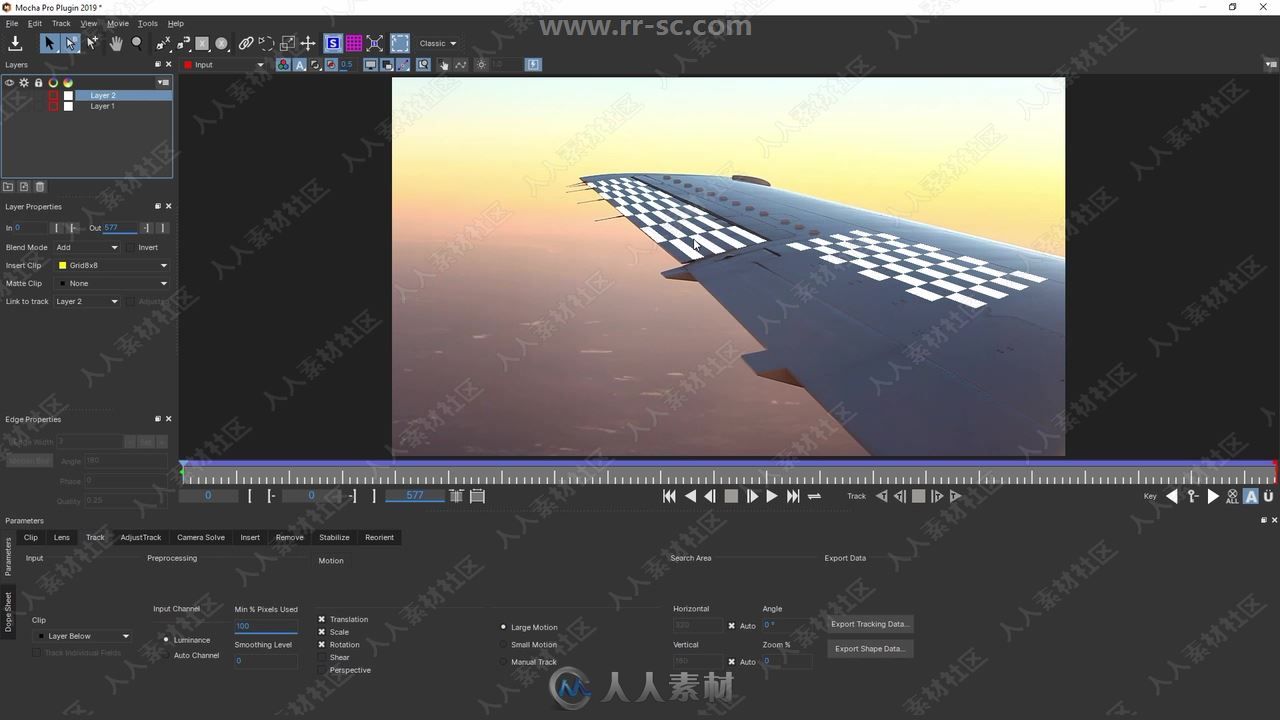Open the Blend Mode Add dropdown
Image resolution: width=1280 pixels, height=720 pixels.
(87, 247)
